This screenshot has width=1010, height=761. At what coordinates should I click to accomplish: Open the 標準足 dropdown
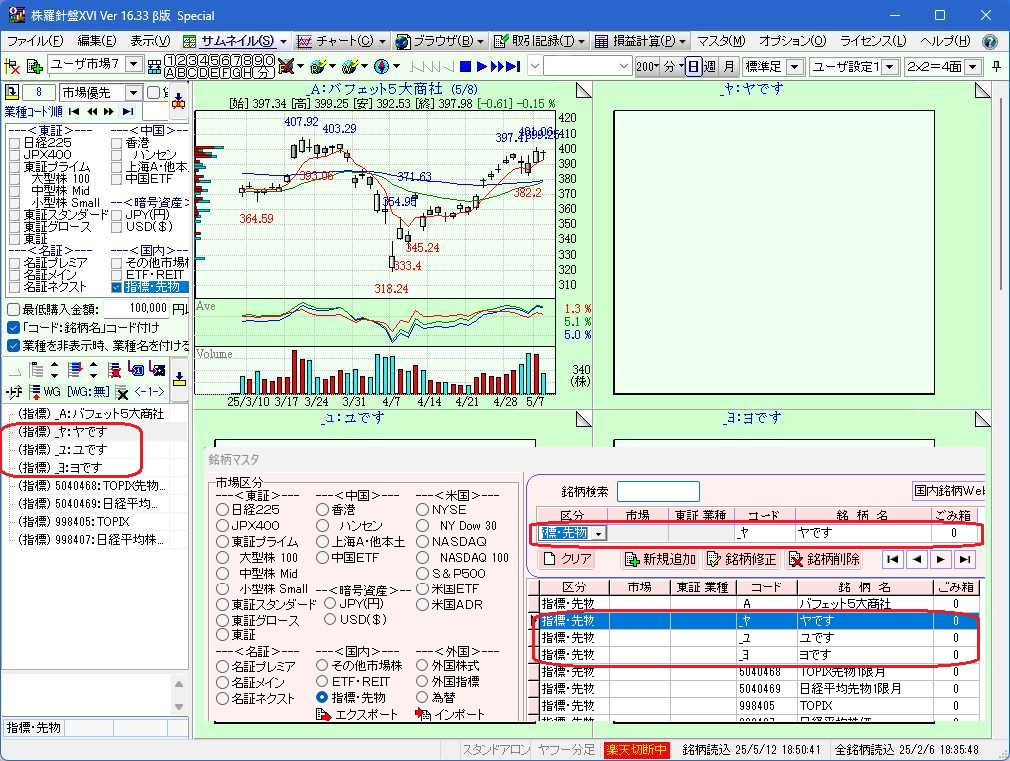click(795, 66)
